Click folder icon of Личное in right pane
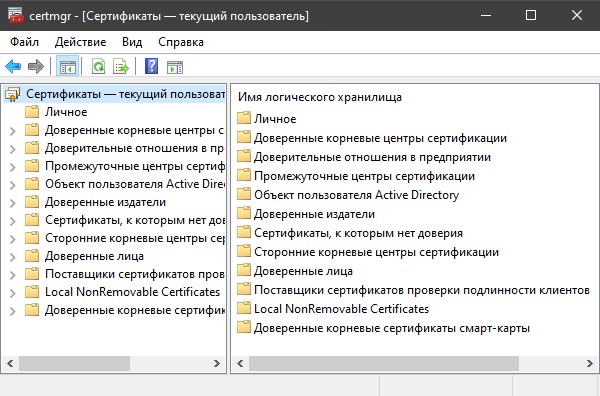The image size is (600, 396). (x=244, y=118)
